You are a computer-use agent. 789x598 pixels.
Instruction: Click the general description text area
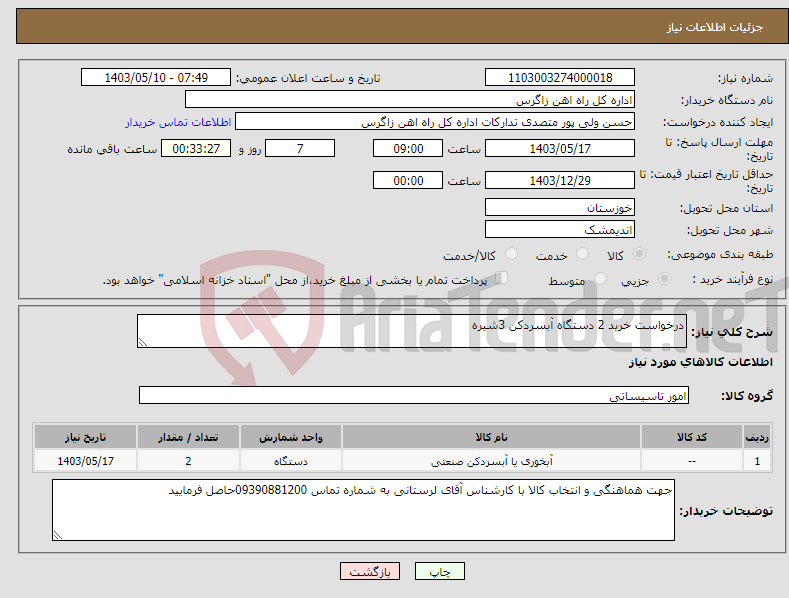pos(412,331)
